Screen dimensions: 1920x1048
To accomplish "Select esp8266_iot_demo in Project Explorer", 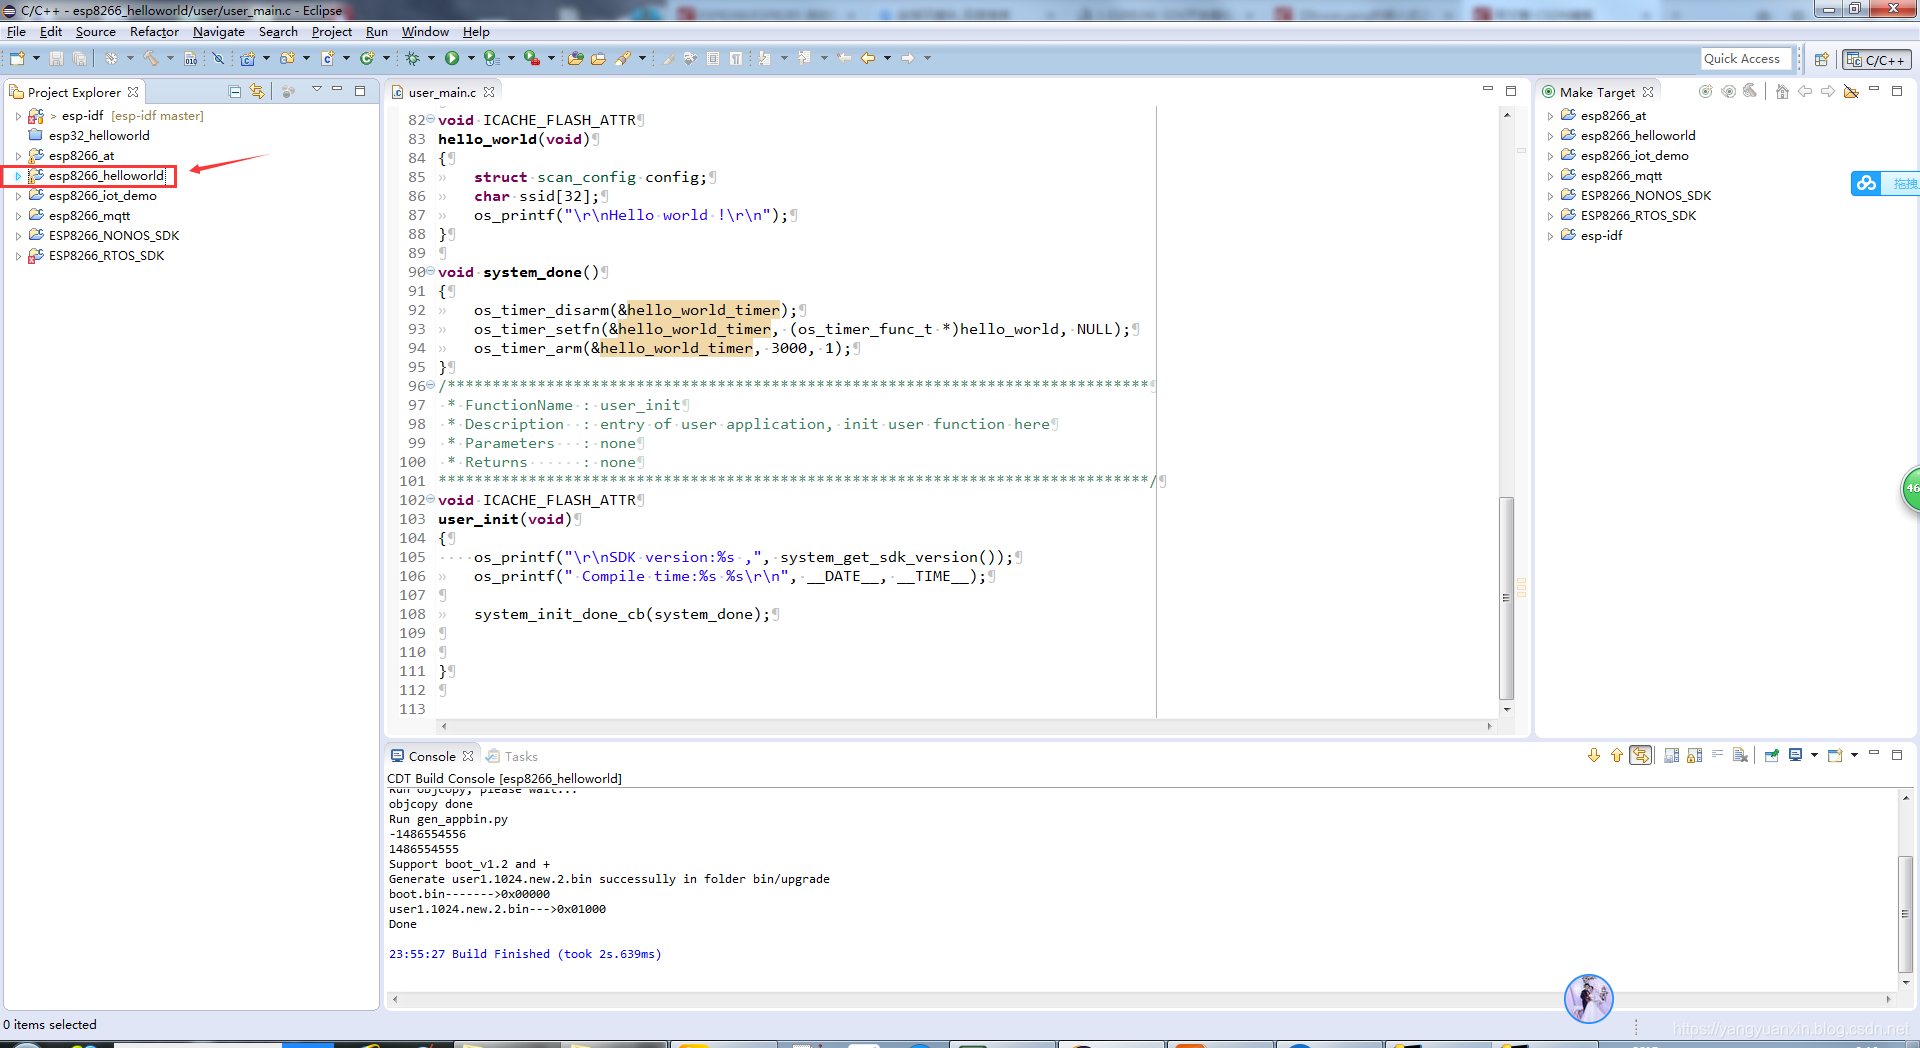I will coord(102,196).
